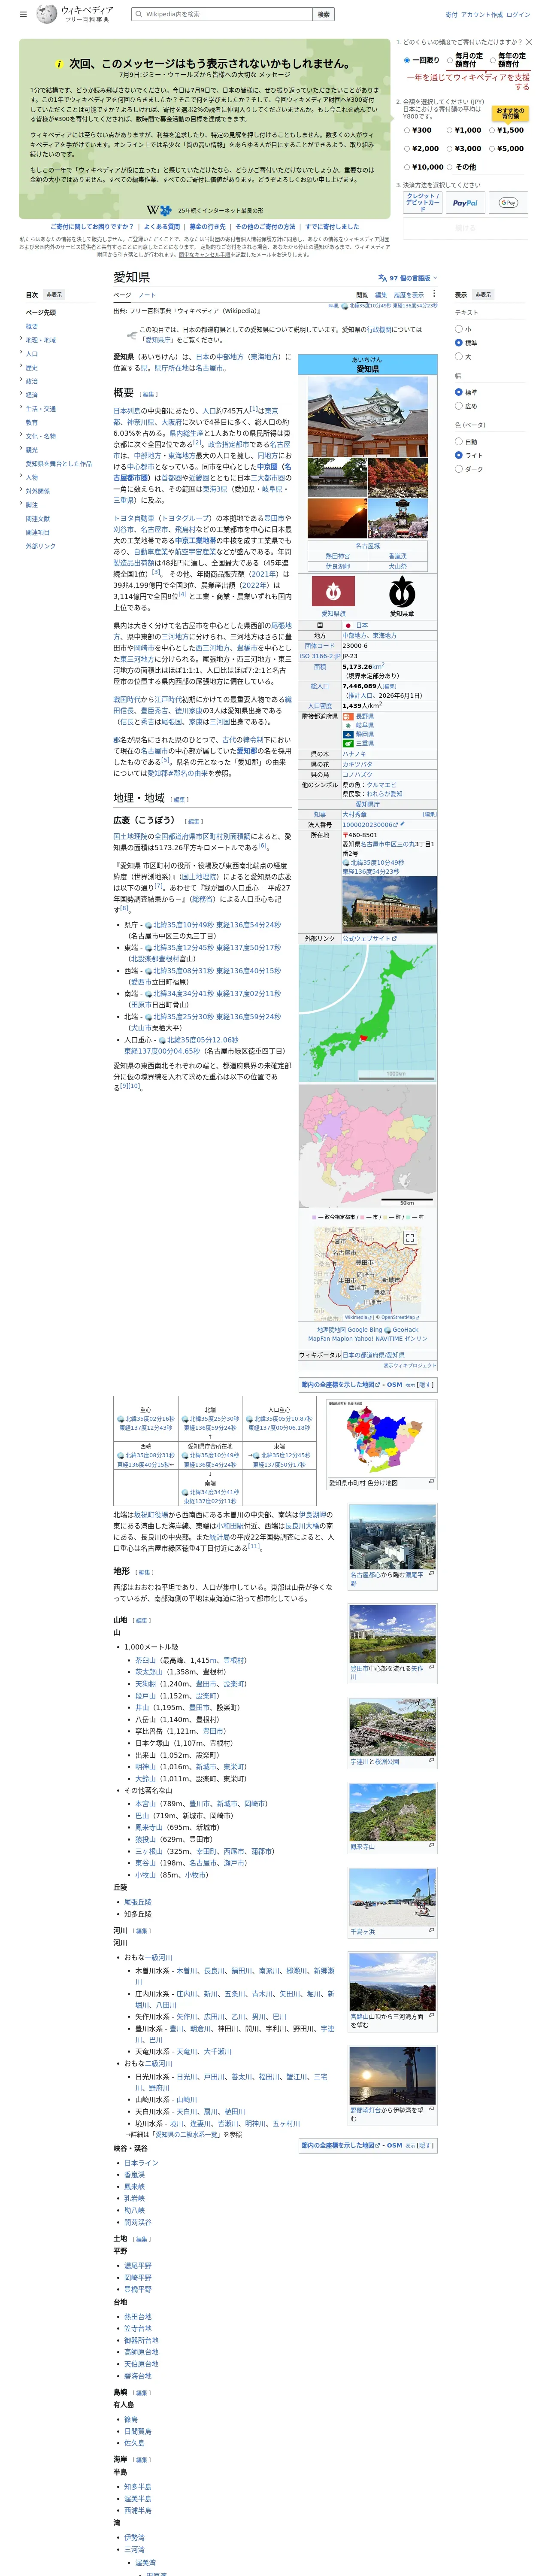This screenshot has width=551, height=2576.
Task: Open the 編集 tab
Action: coord(381,295)
